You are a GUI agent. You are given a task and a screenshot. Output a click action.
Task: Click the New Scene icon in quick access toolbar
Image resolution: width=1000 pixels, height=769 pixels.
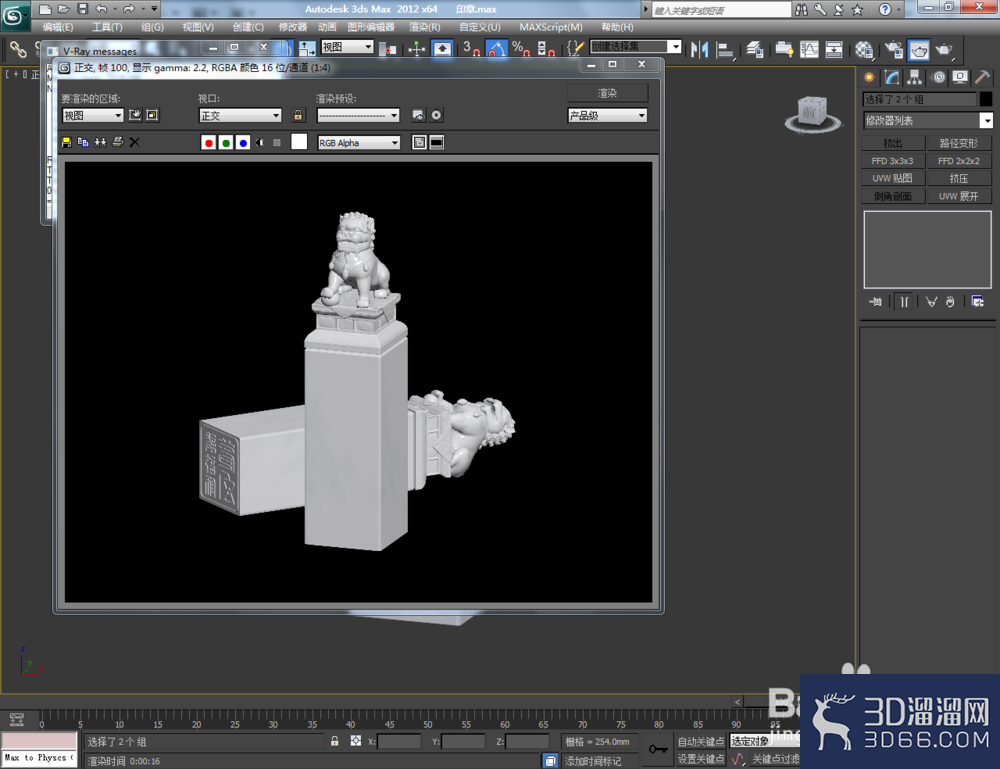point(45,9)
